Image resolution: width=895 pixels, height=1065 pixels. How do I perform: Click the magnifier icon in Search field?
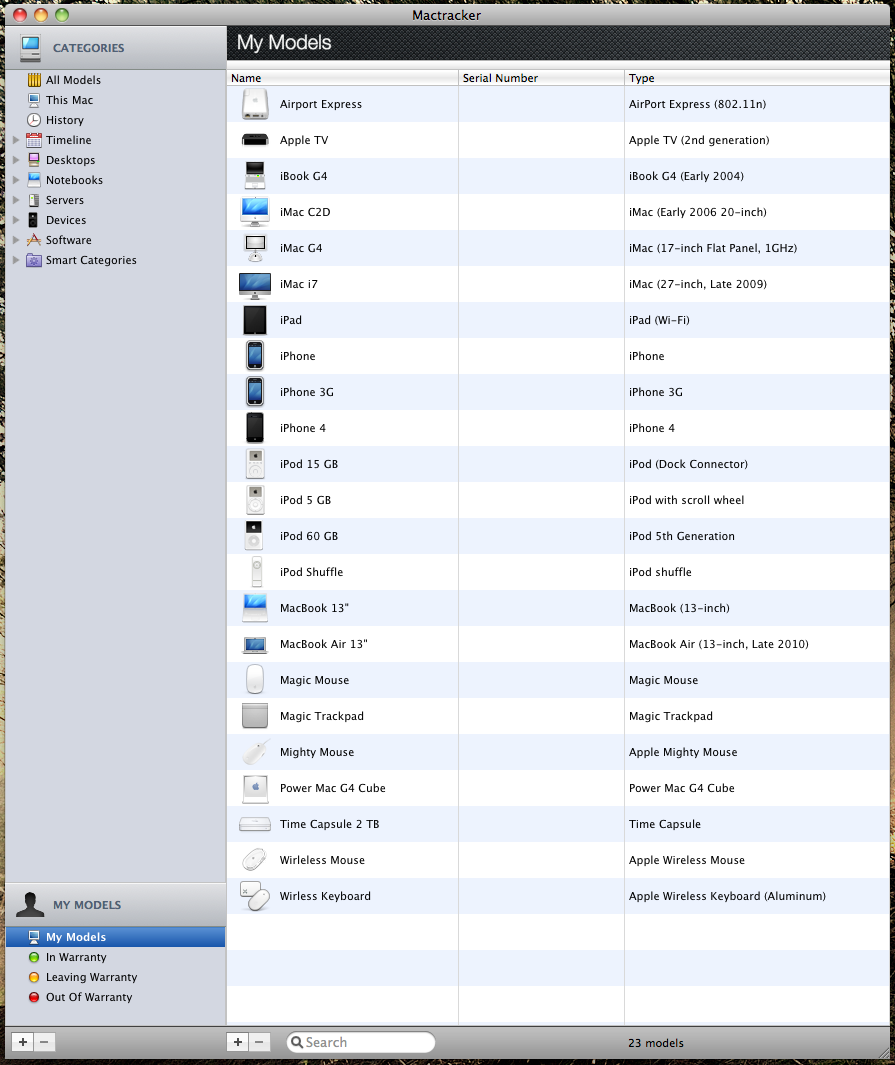coord(296,1042)
